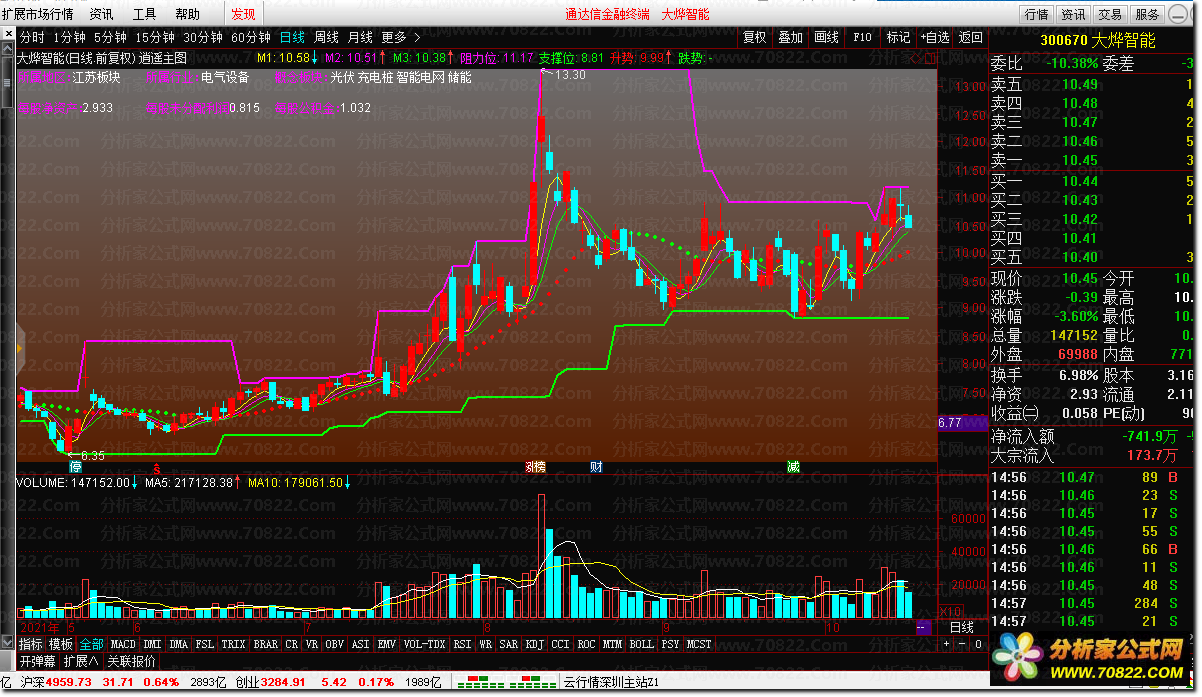This screenshot has height=697, width=1202.
Task: Select the BOLL indicator
Action: pyautogui.click(x=641, y=644)
